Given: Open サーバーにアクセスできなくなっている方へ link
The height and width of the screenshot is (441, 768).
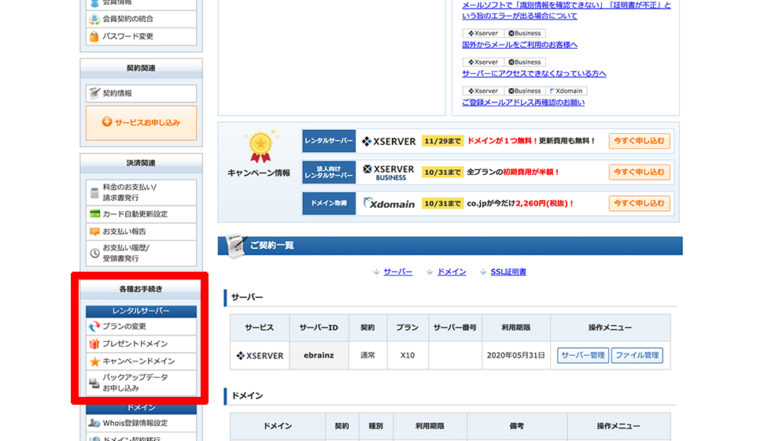Looking at the screenshot, I should 534,74.
